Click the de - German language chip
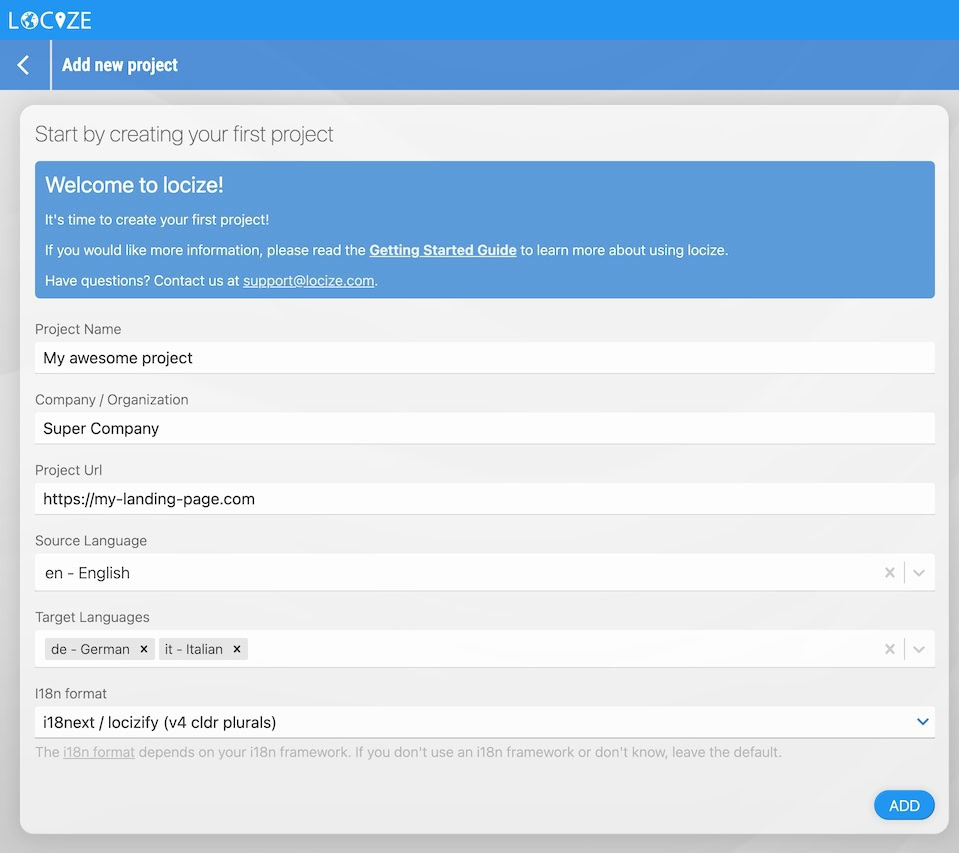 pos(90,649)
